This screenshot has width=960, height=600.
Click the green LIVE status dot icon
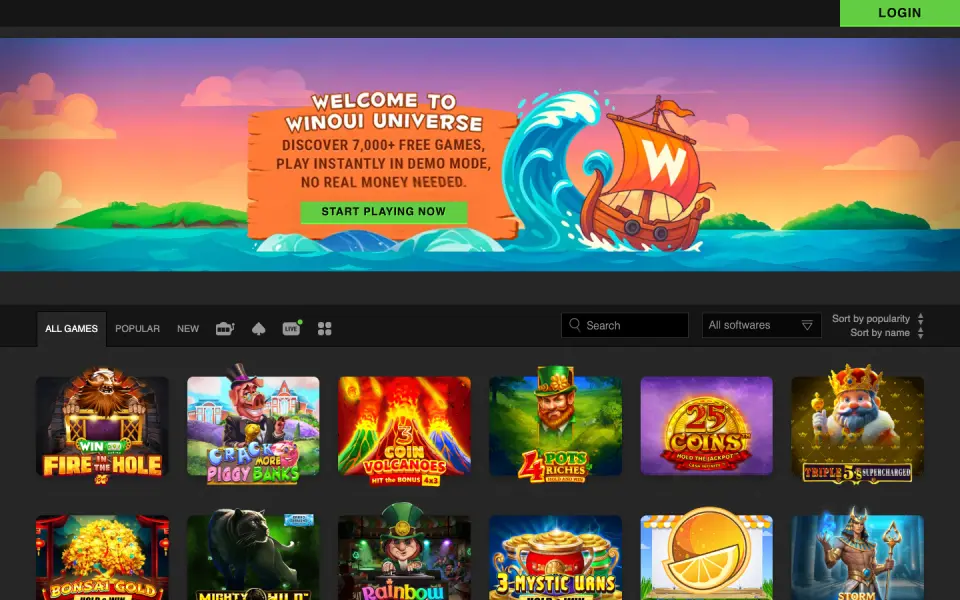300,322
